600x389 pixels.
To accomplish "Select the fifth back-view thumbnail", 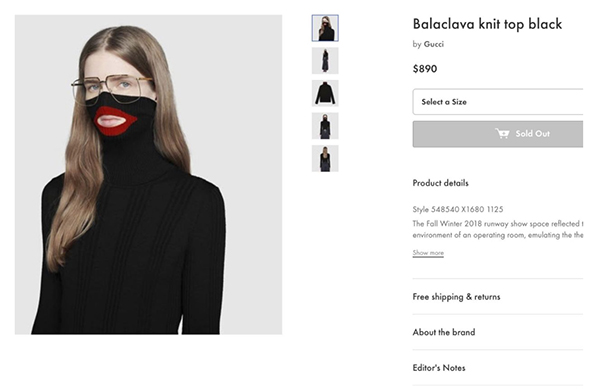I will coord(325,158).
